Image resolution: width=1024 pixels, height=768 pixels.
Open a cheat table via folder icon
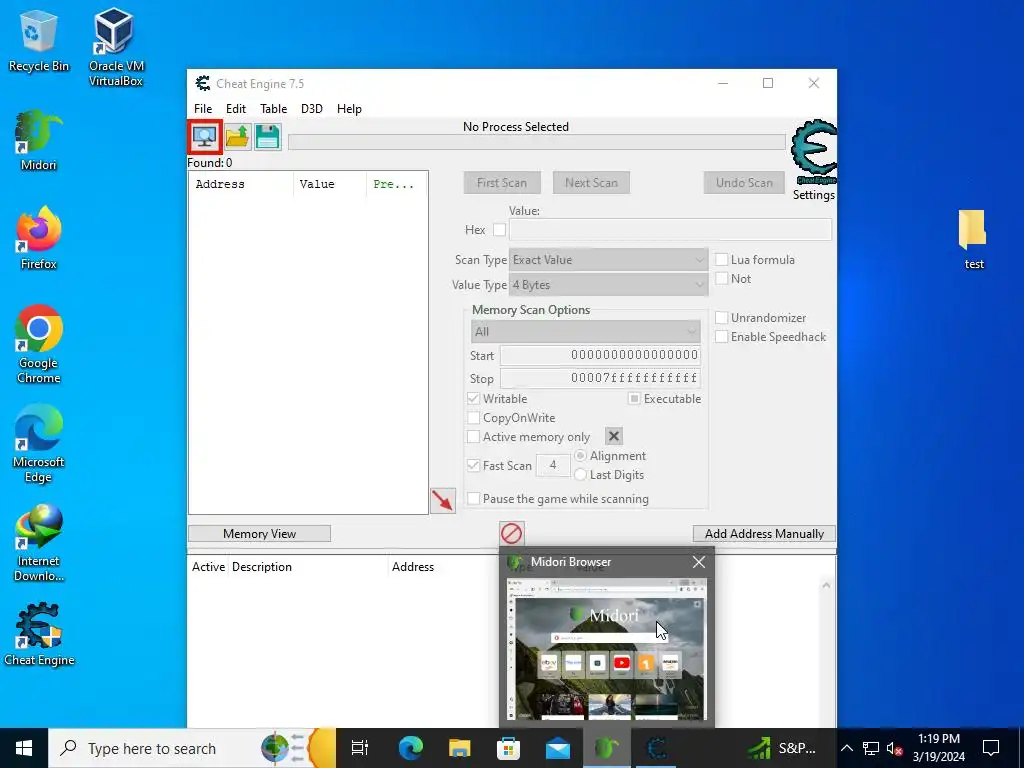238,136
